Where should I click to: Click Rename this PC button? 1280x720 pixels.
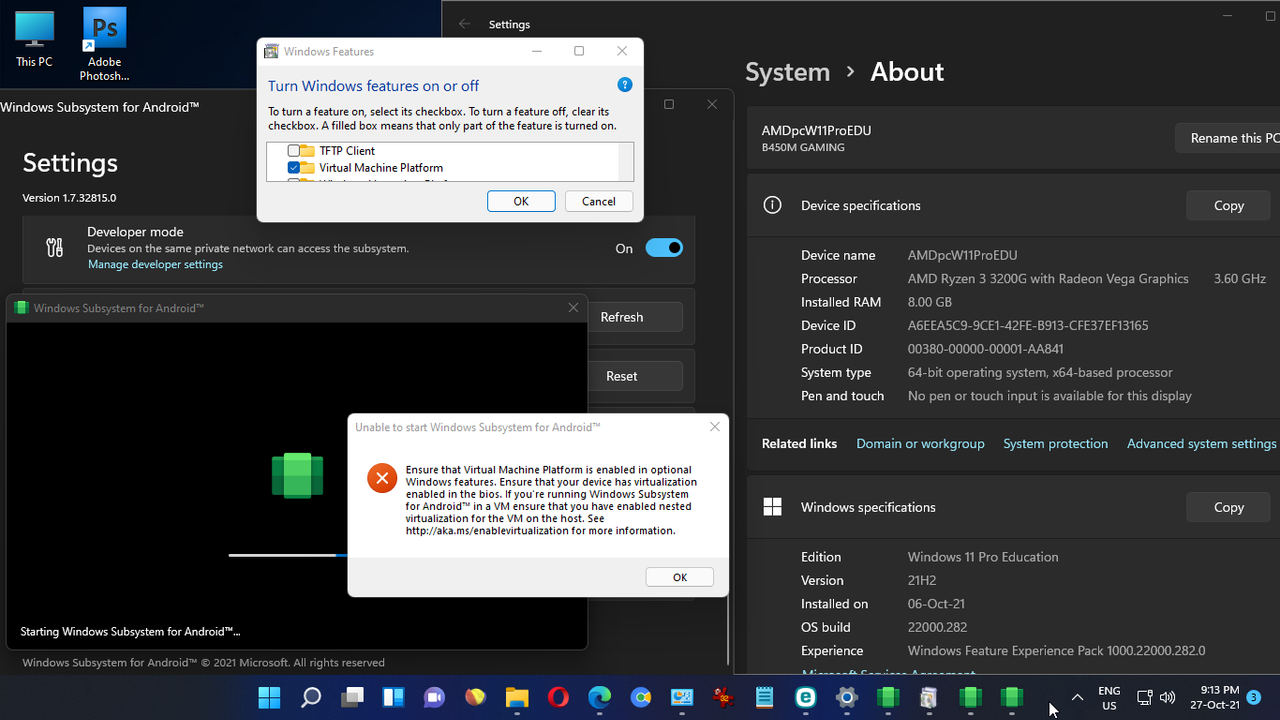tap(1228, 138)
